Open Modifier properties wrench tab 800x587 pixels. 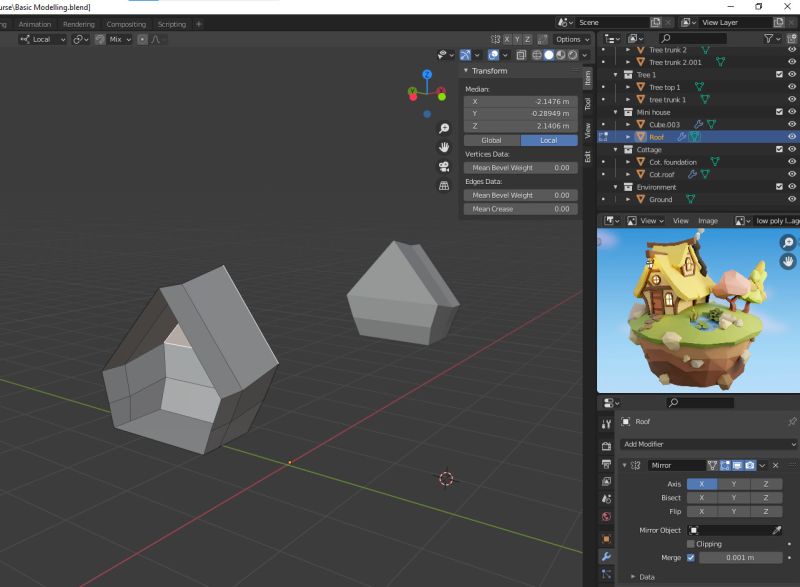tap(606, 556)
